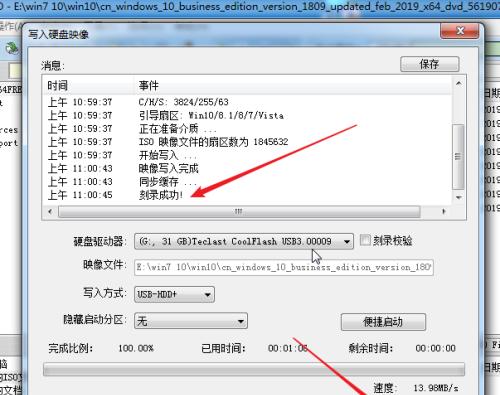Viewport: 500px width, 395px height.
Task: Click the 00:00:00 remaining time value
Action: tap(435, 348)
